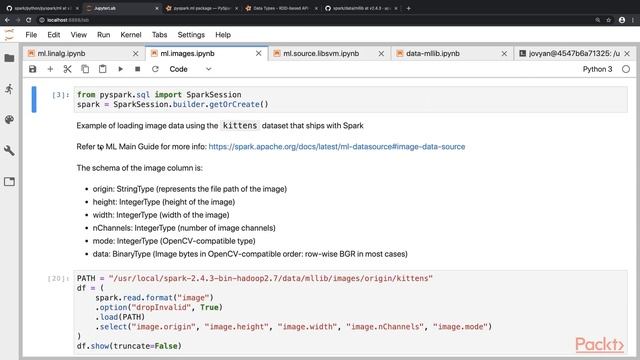Open the spark.apache.org image data source link
Viewport: 640px width, 360px height.
(x=337, y=147)
